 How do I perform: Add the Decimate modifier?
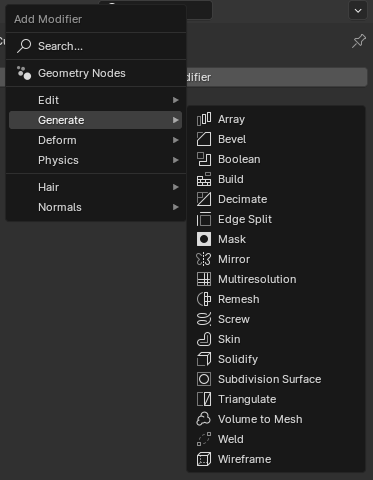[276, 199]
